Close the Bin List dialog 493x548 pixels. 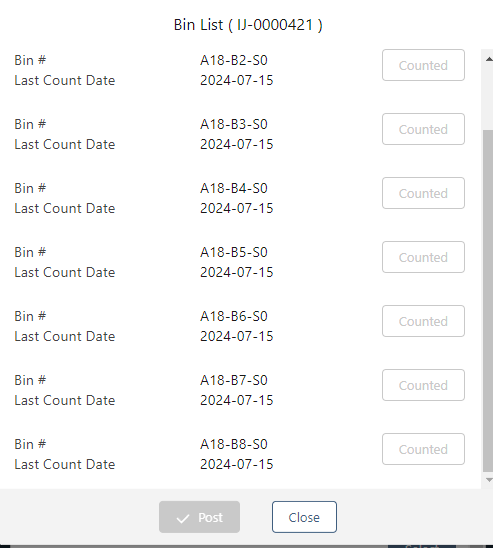pyautogui.click(x=304, y=517)
